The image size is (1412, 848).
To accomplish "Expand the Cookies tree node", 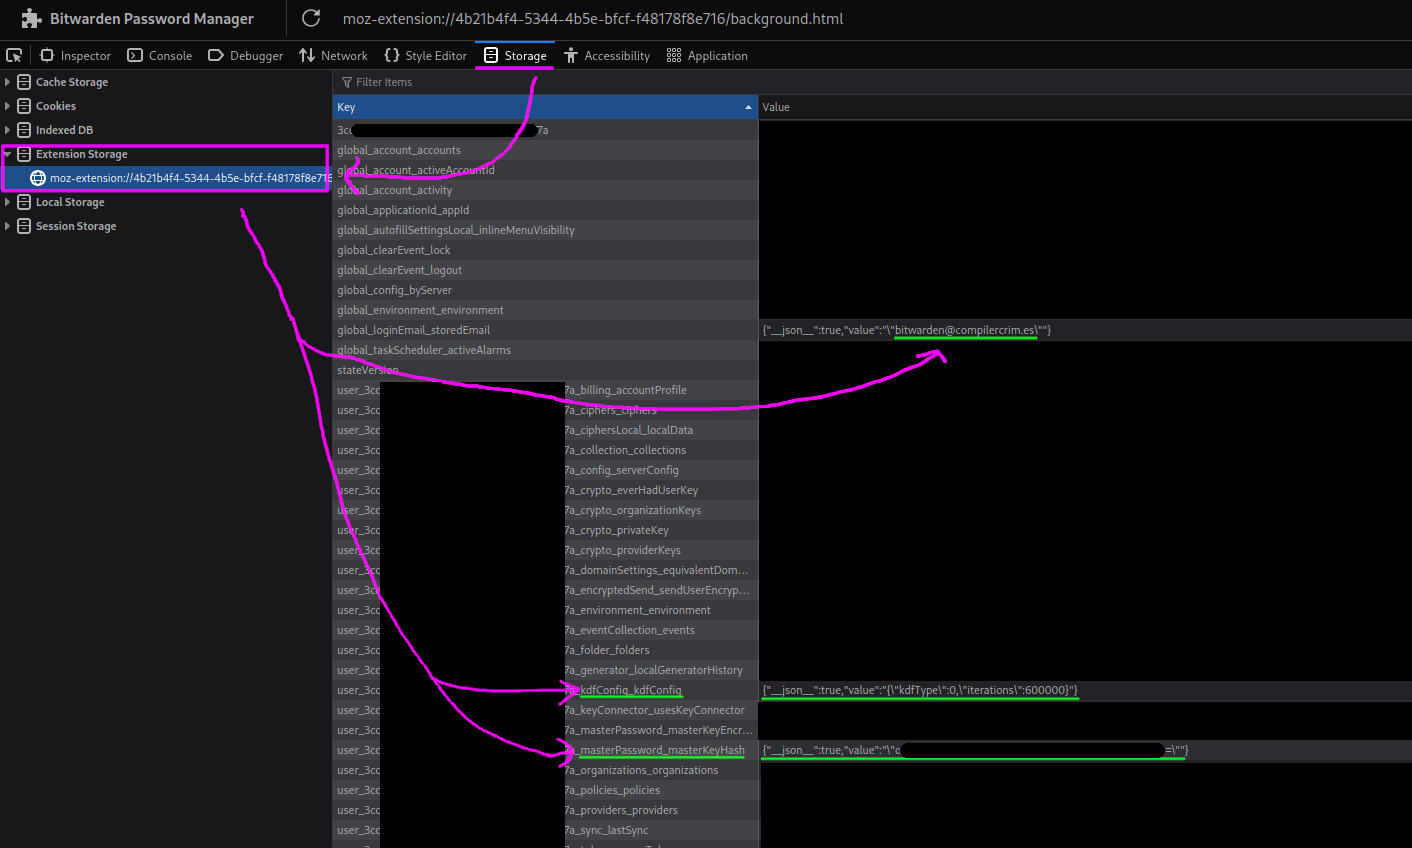I will 8,106.
